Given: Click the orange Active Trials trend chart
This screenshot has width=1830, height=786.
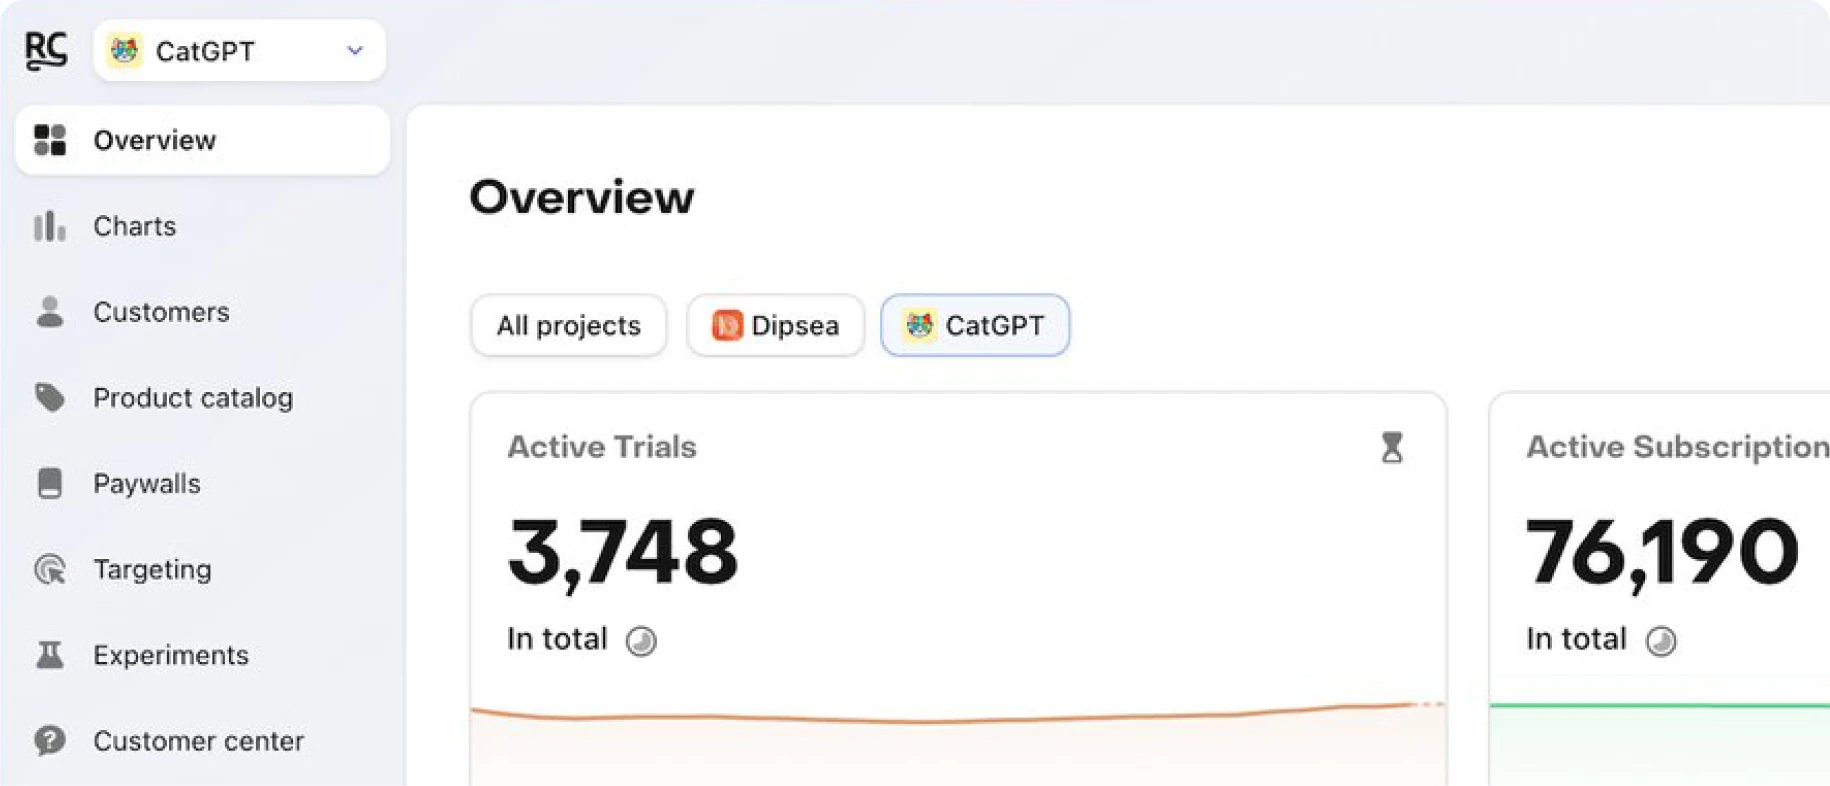Looking at the screenshot, I should click(x=958, y=743).
